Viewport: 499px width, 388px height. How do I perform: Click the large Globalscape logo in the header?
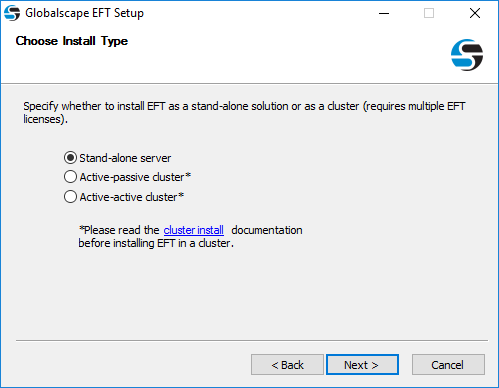tap(467, 55)
